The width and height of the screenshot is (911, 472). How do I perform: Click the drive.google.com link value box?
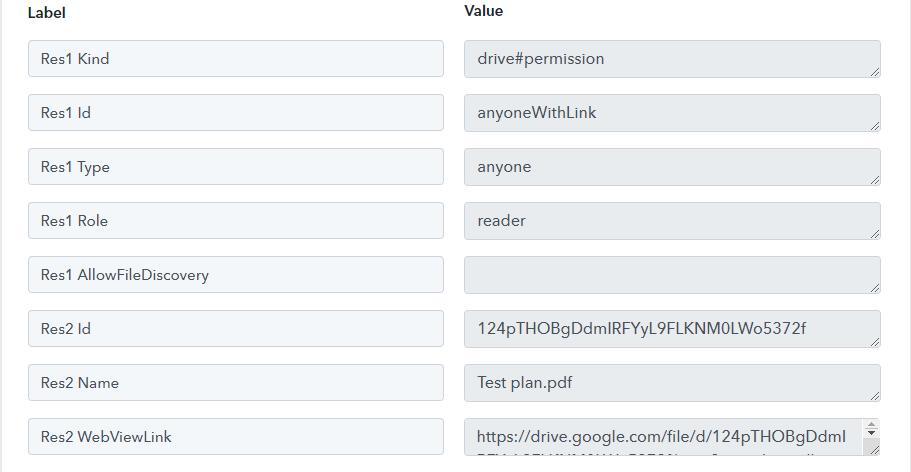point(663,437)
